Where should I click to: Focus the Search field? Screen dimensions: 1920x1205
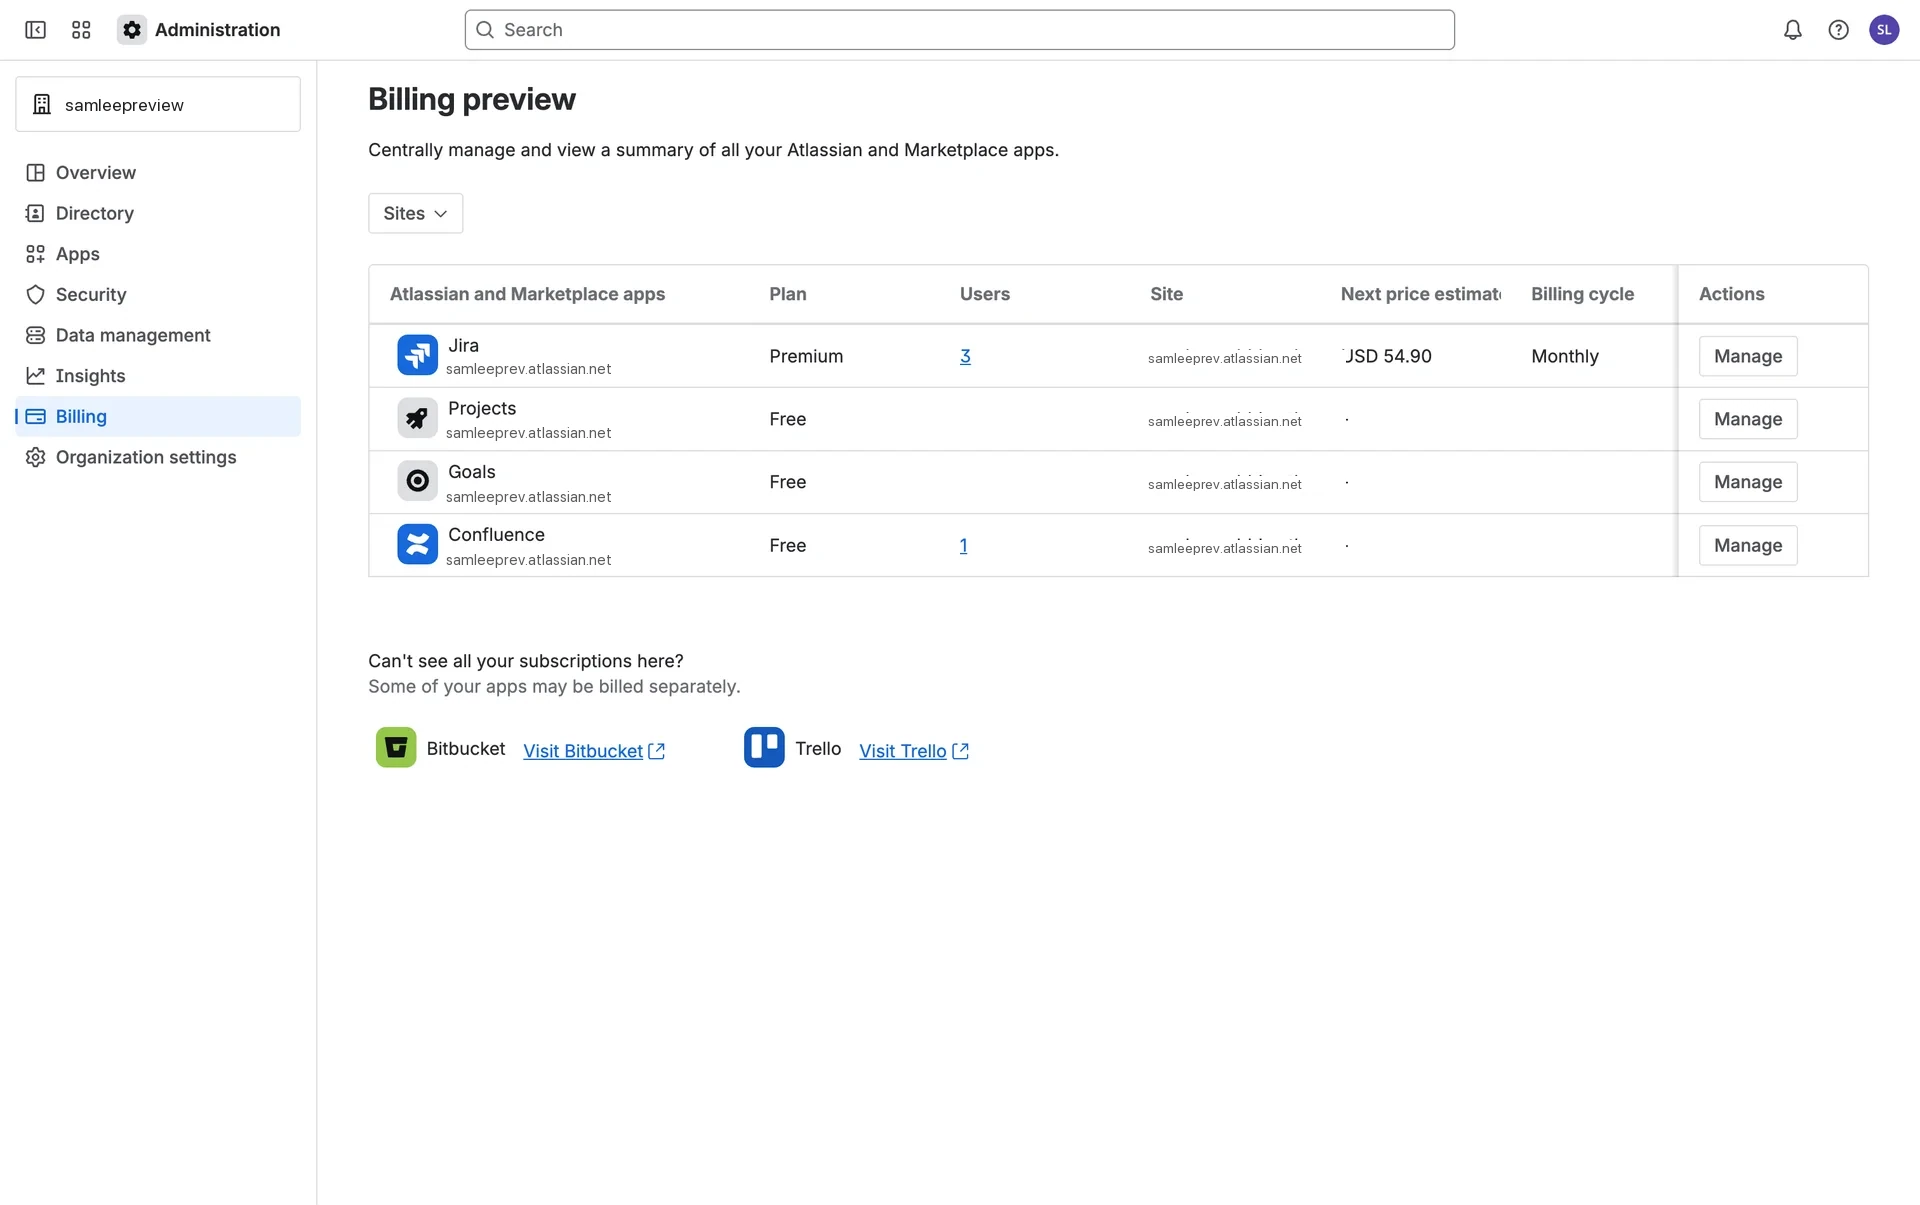tap(959, 30)
